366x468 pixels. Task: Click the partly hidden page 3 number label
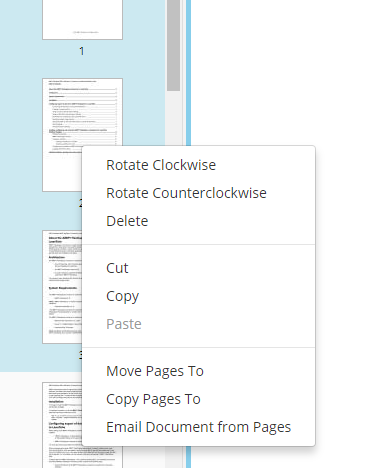[80, 355]
